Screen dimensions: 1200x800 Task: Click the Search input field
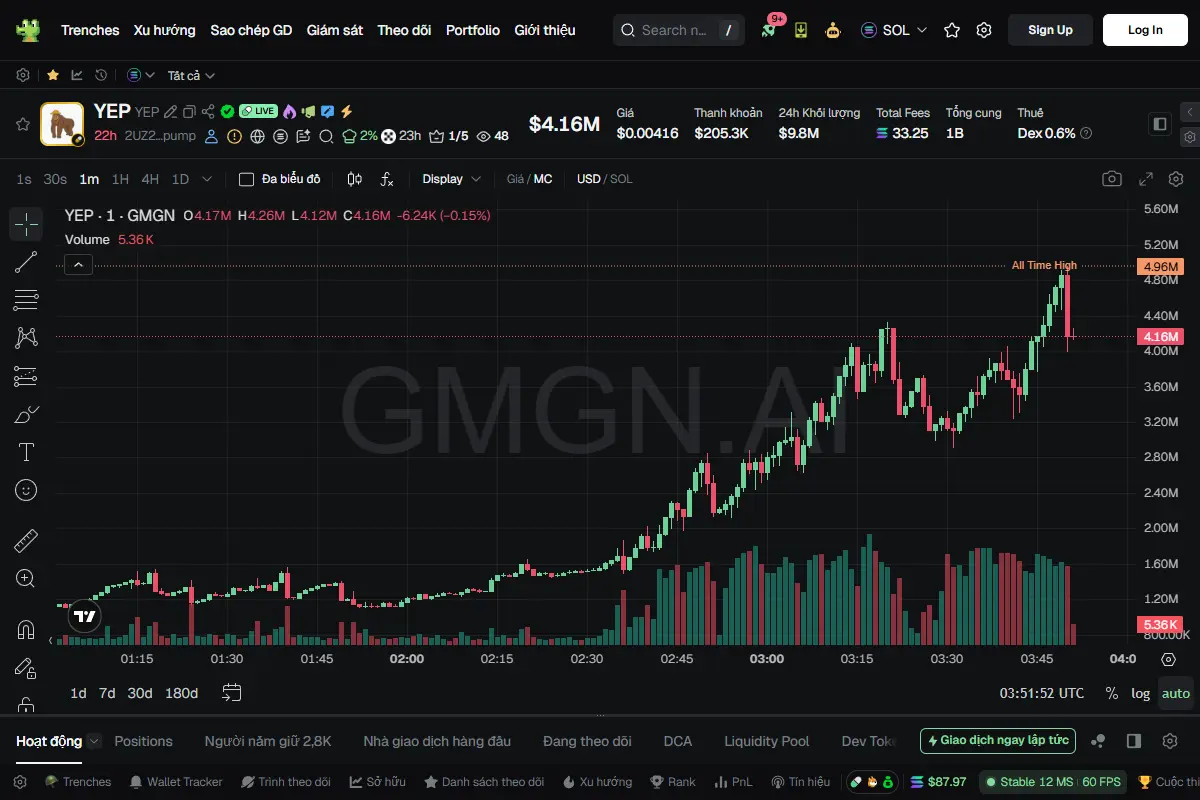pyautogui.click(x=679, y=30)
